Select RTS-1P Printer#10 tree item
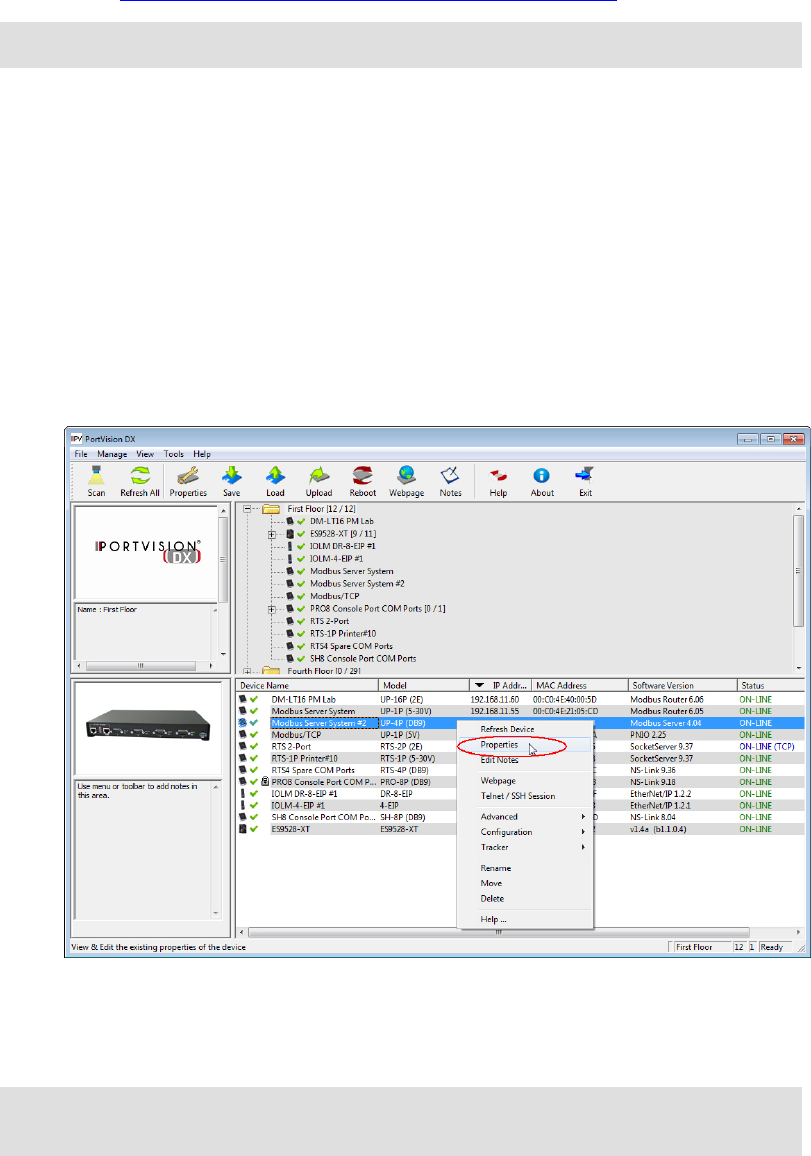The width and height of the screenshot is (811, 1156). point(343,634)
